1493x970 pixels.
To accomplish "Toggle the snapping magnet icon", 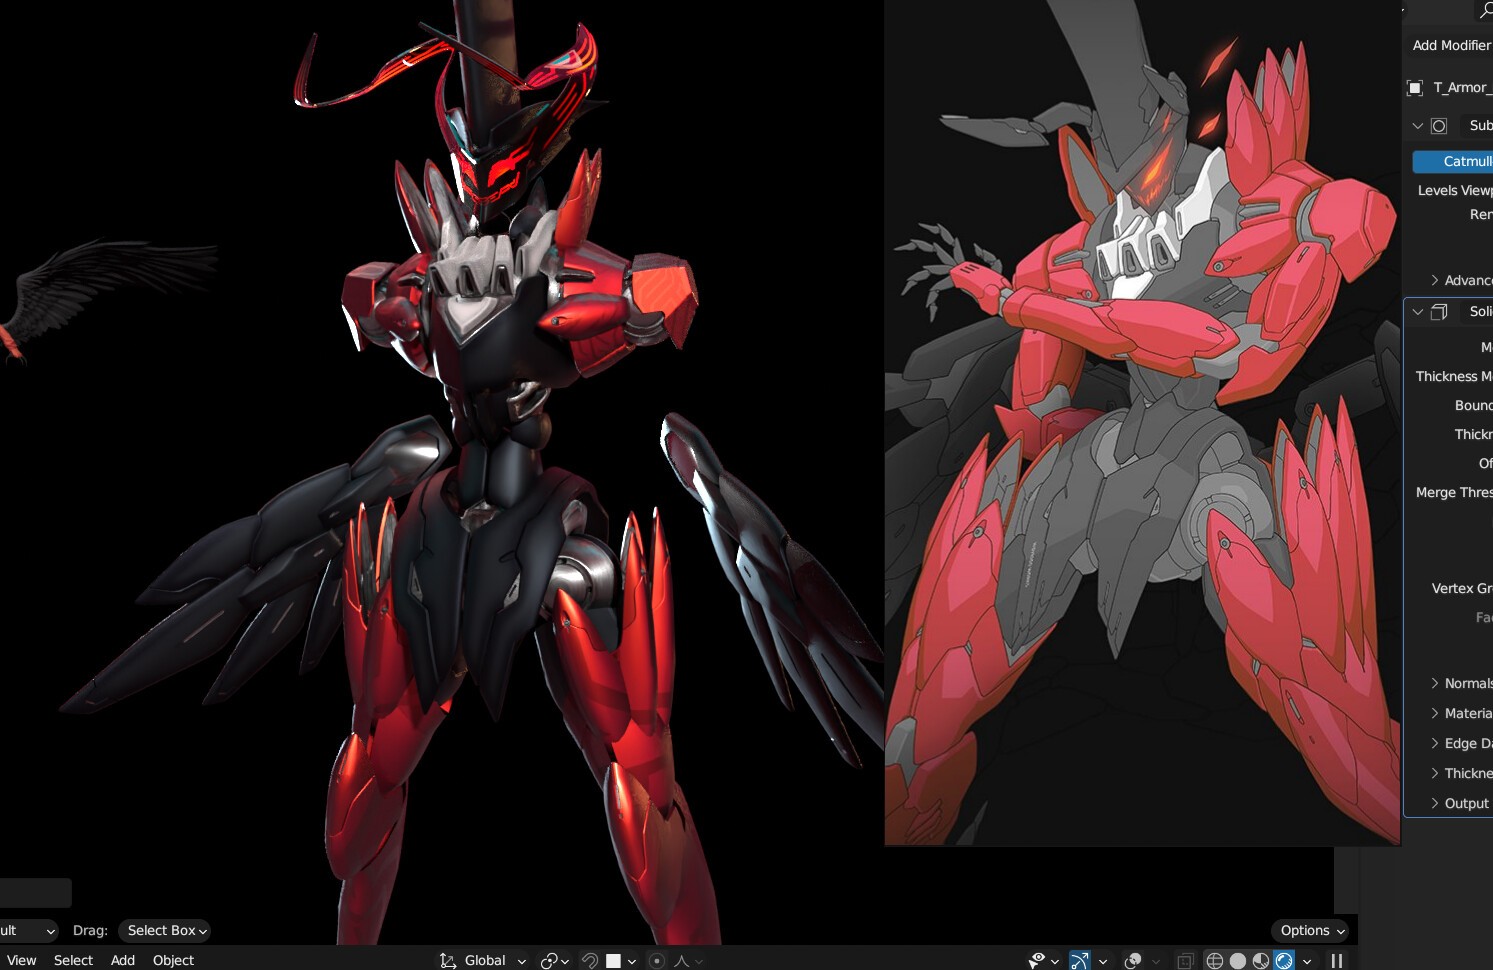I will click(590, 960).
